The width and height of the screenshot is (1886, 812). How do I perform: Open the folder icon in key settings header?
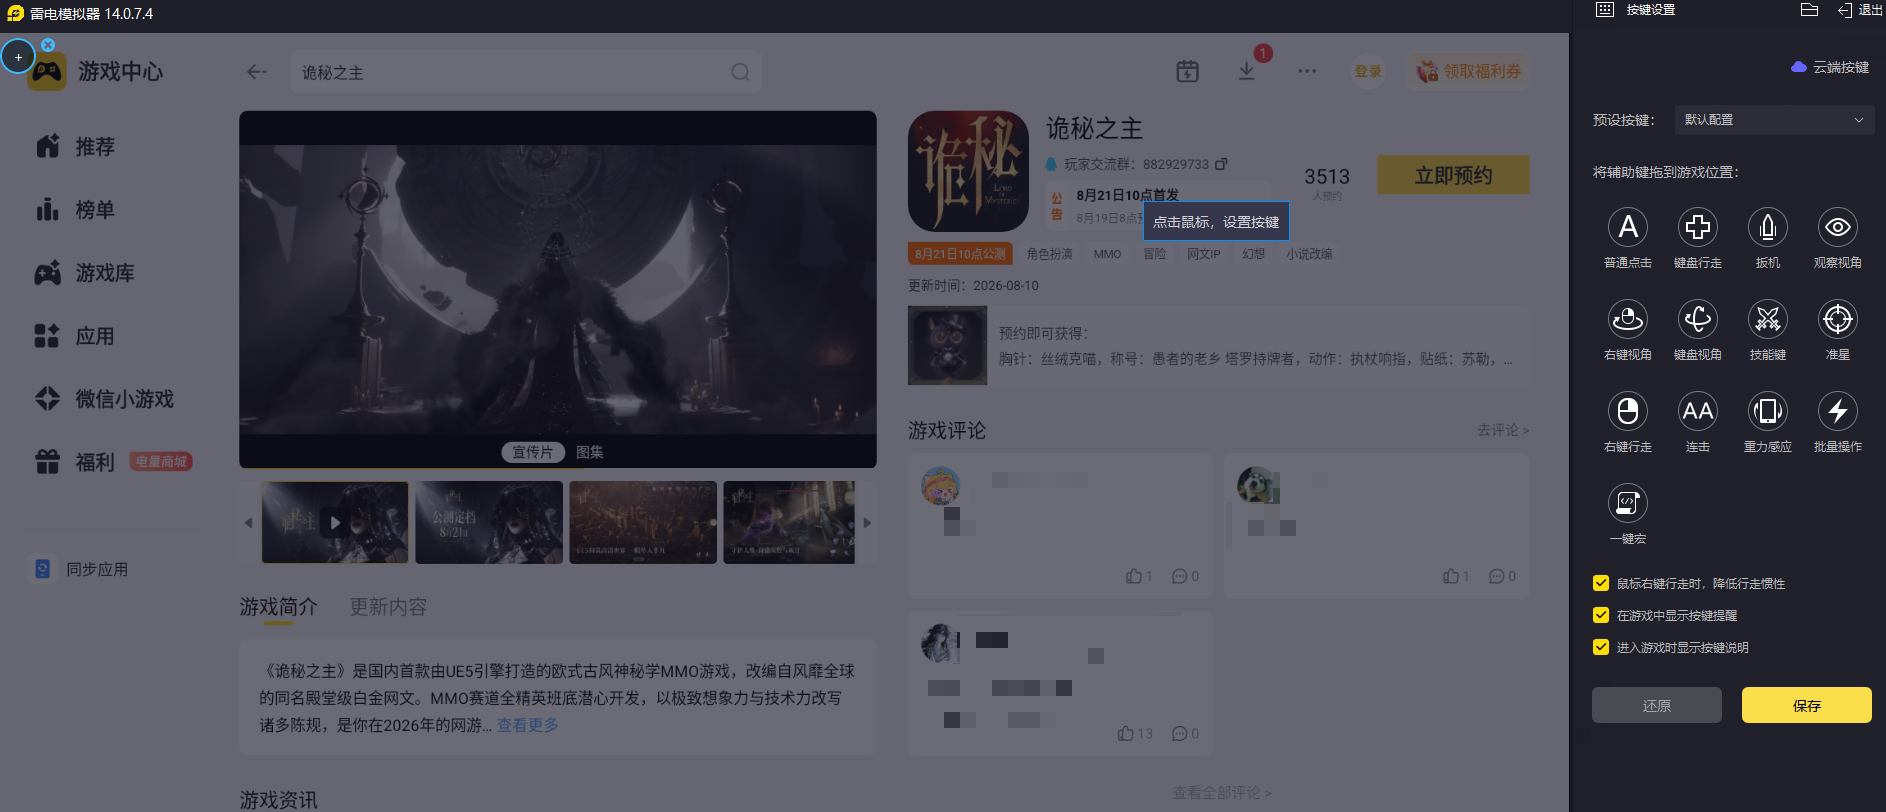tap(1809, 10)
